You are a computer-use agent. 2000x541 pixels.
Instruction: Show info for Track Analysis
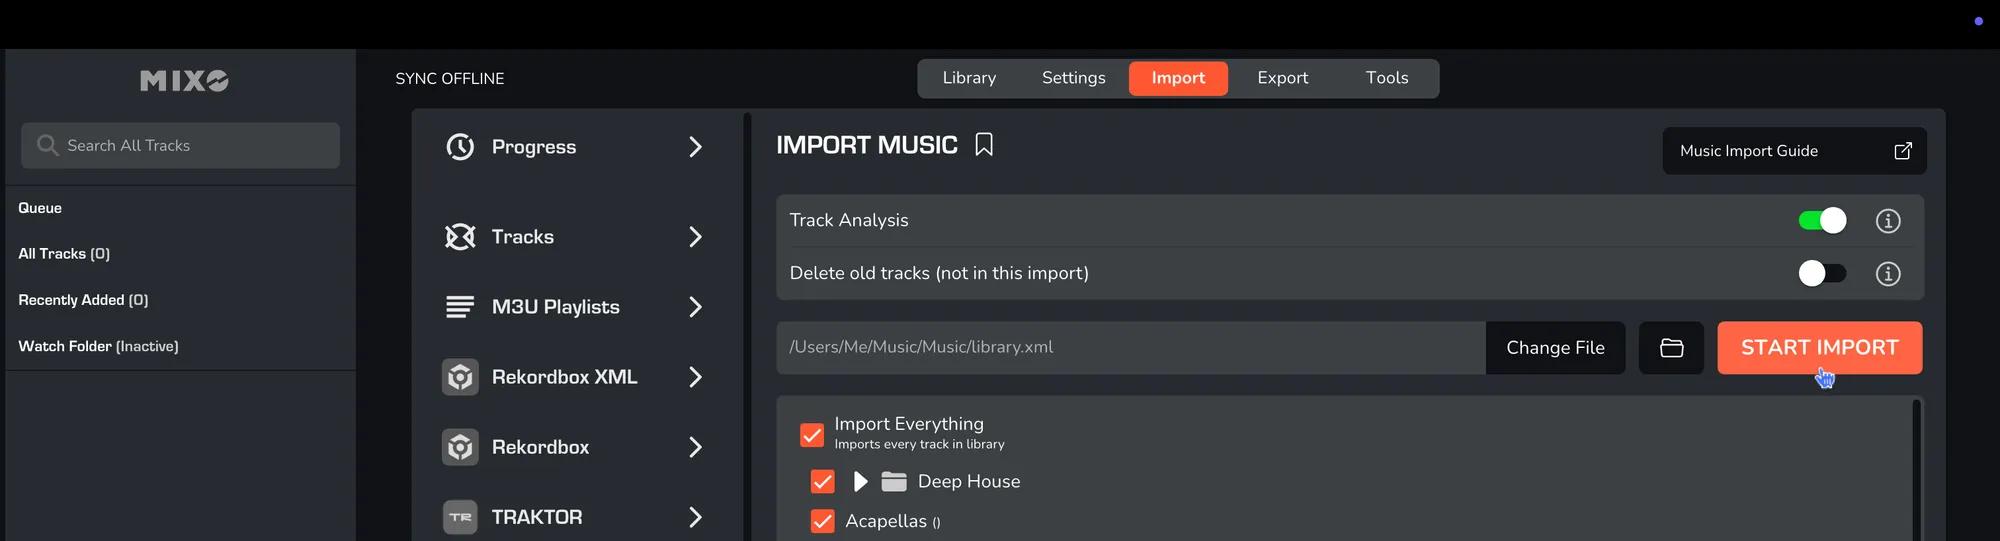tap(1887, 221)
